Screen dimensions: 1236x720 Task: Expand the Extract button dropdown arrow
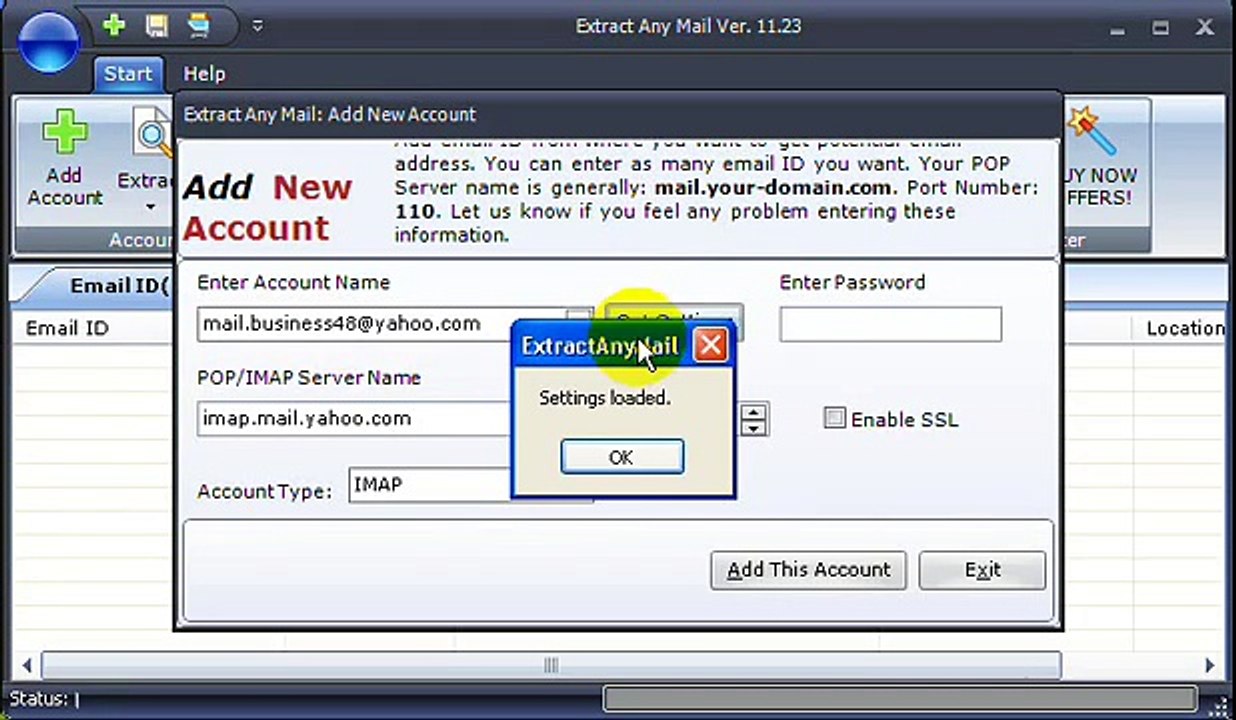click(x=150, y=207)
